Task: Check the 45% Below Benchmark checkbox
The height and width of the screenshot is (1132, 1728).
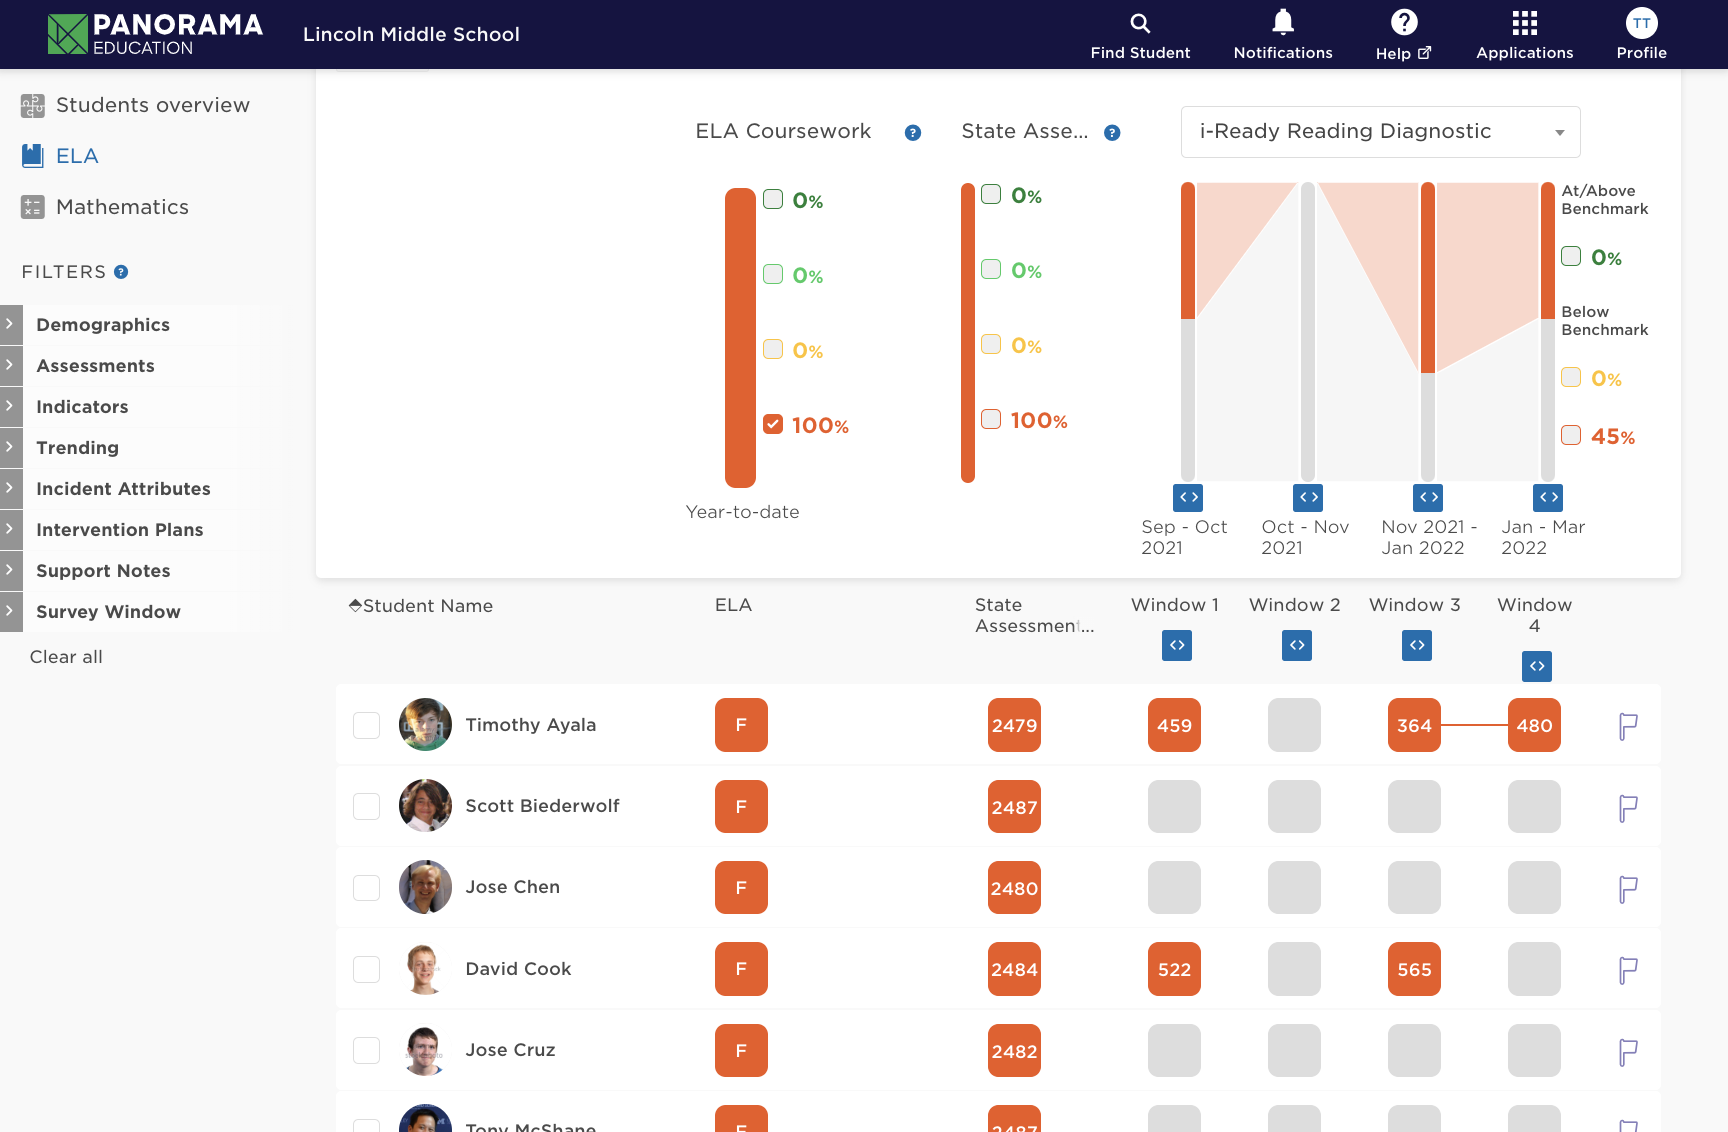Action: pos(1571,436)
